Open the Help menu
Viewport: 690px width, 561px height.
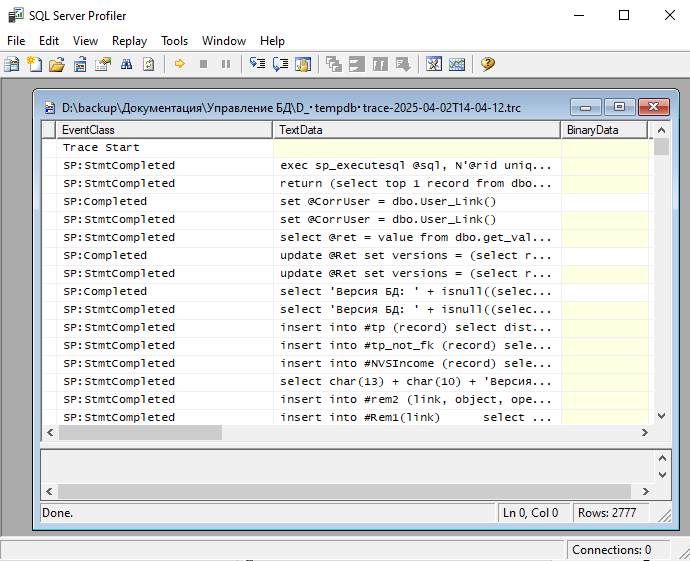tap(272, 41)
